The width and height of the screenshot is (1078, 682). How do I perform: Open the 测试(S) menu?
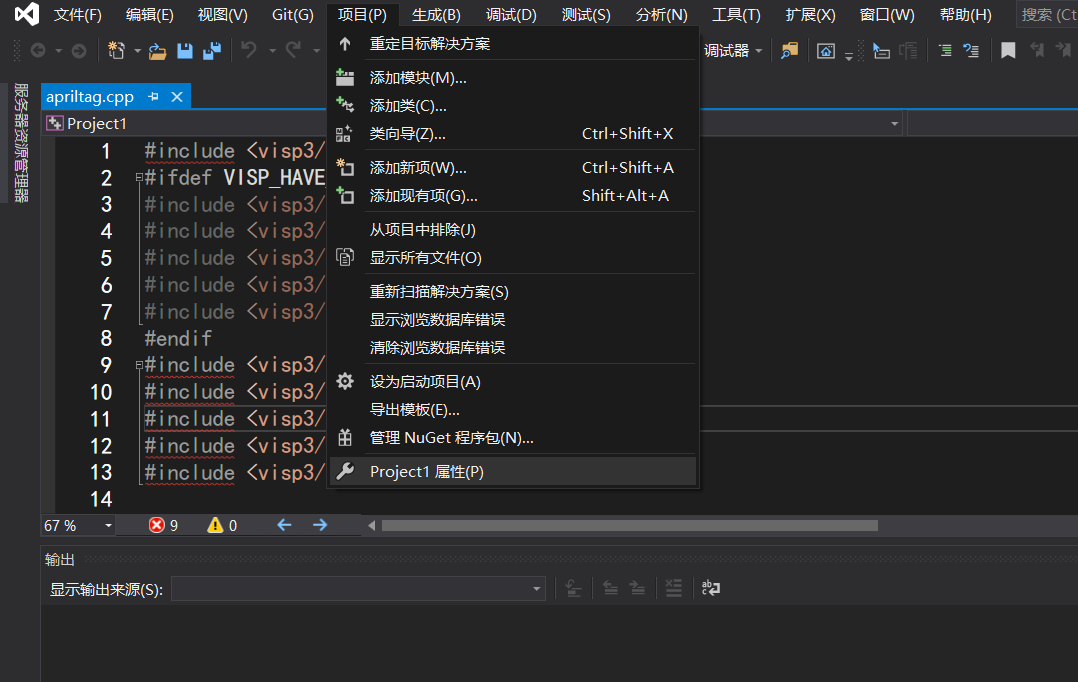point(586,14)
